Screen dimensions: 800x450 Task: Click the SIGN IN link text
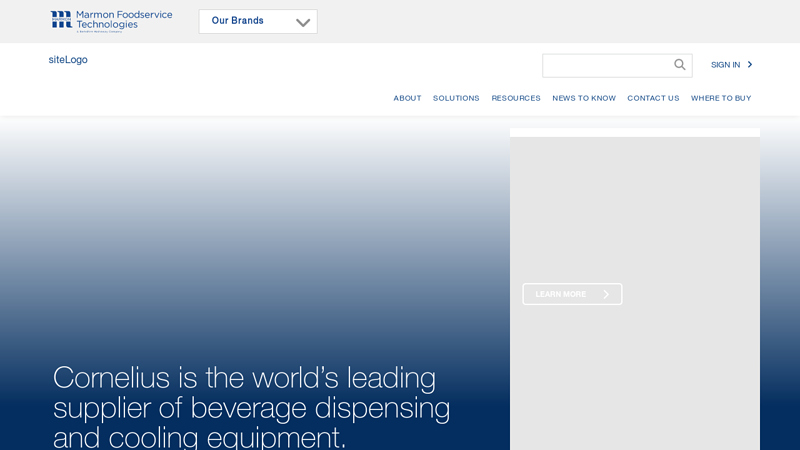(x=725, y=65)
